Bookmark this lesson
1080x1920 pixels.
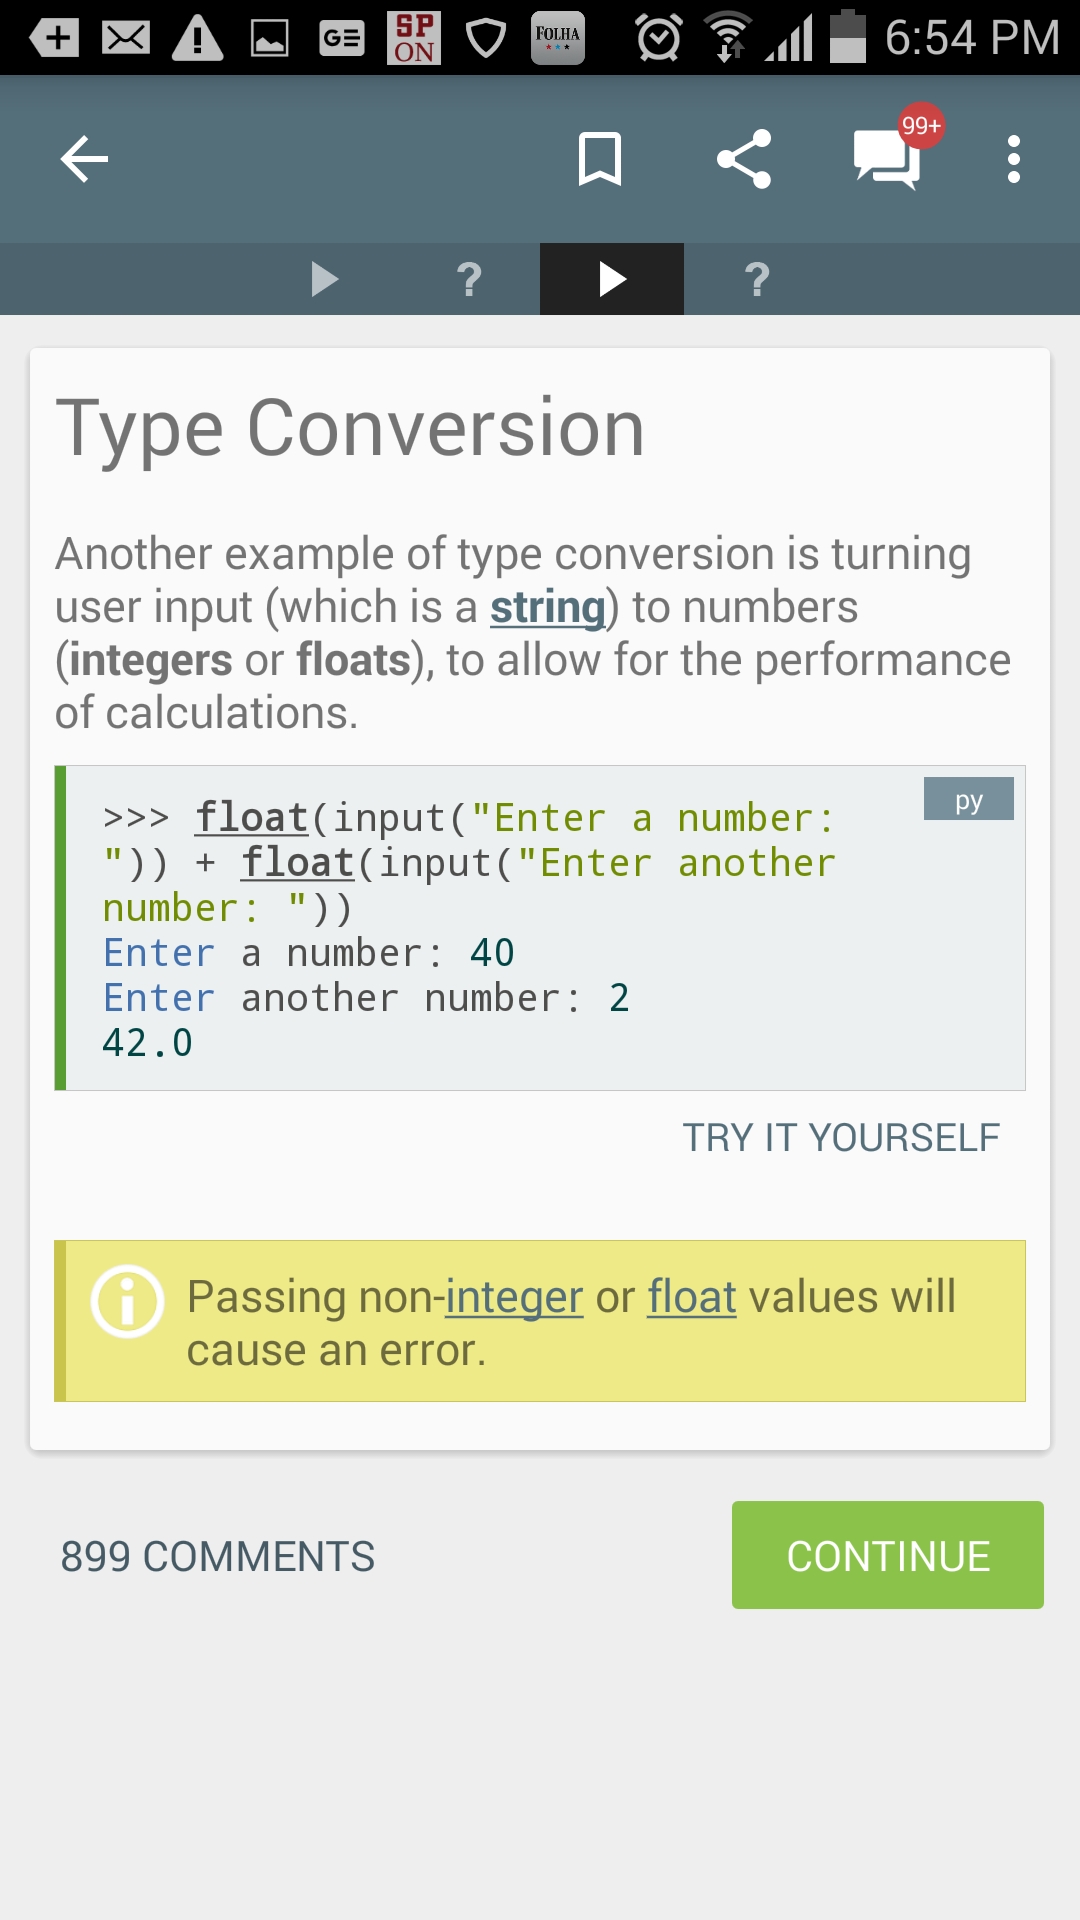pos(600,160)
